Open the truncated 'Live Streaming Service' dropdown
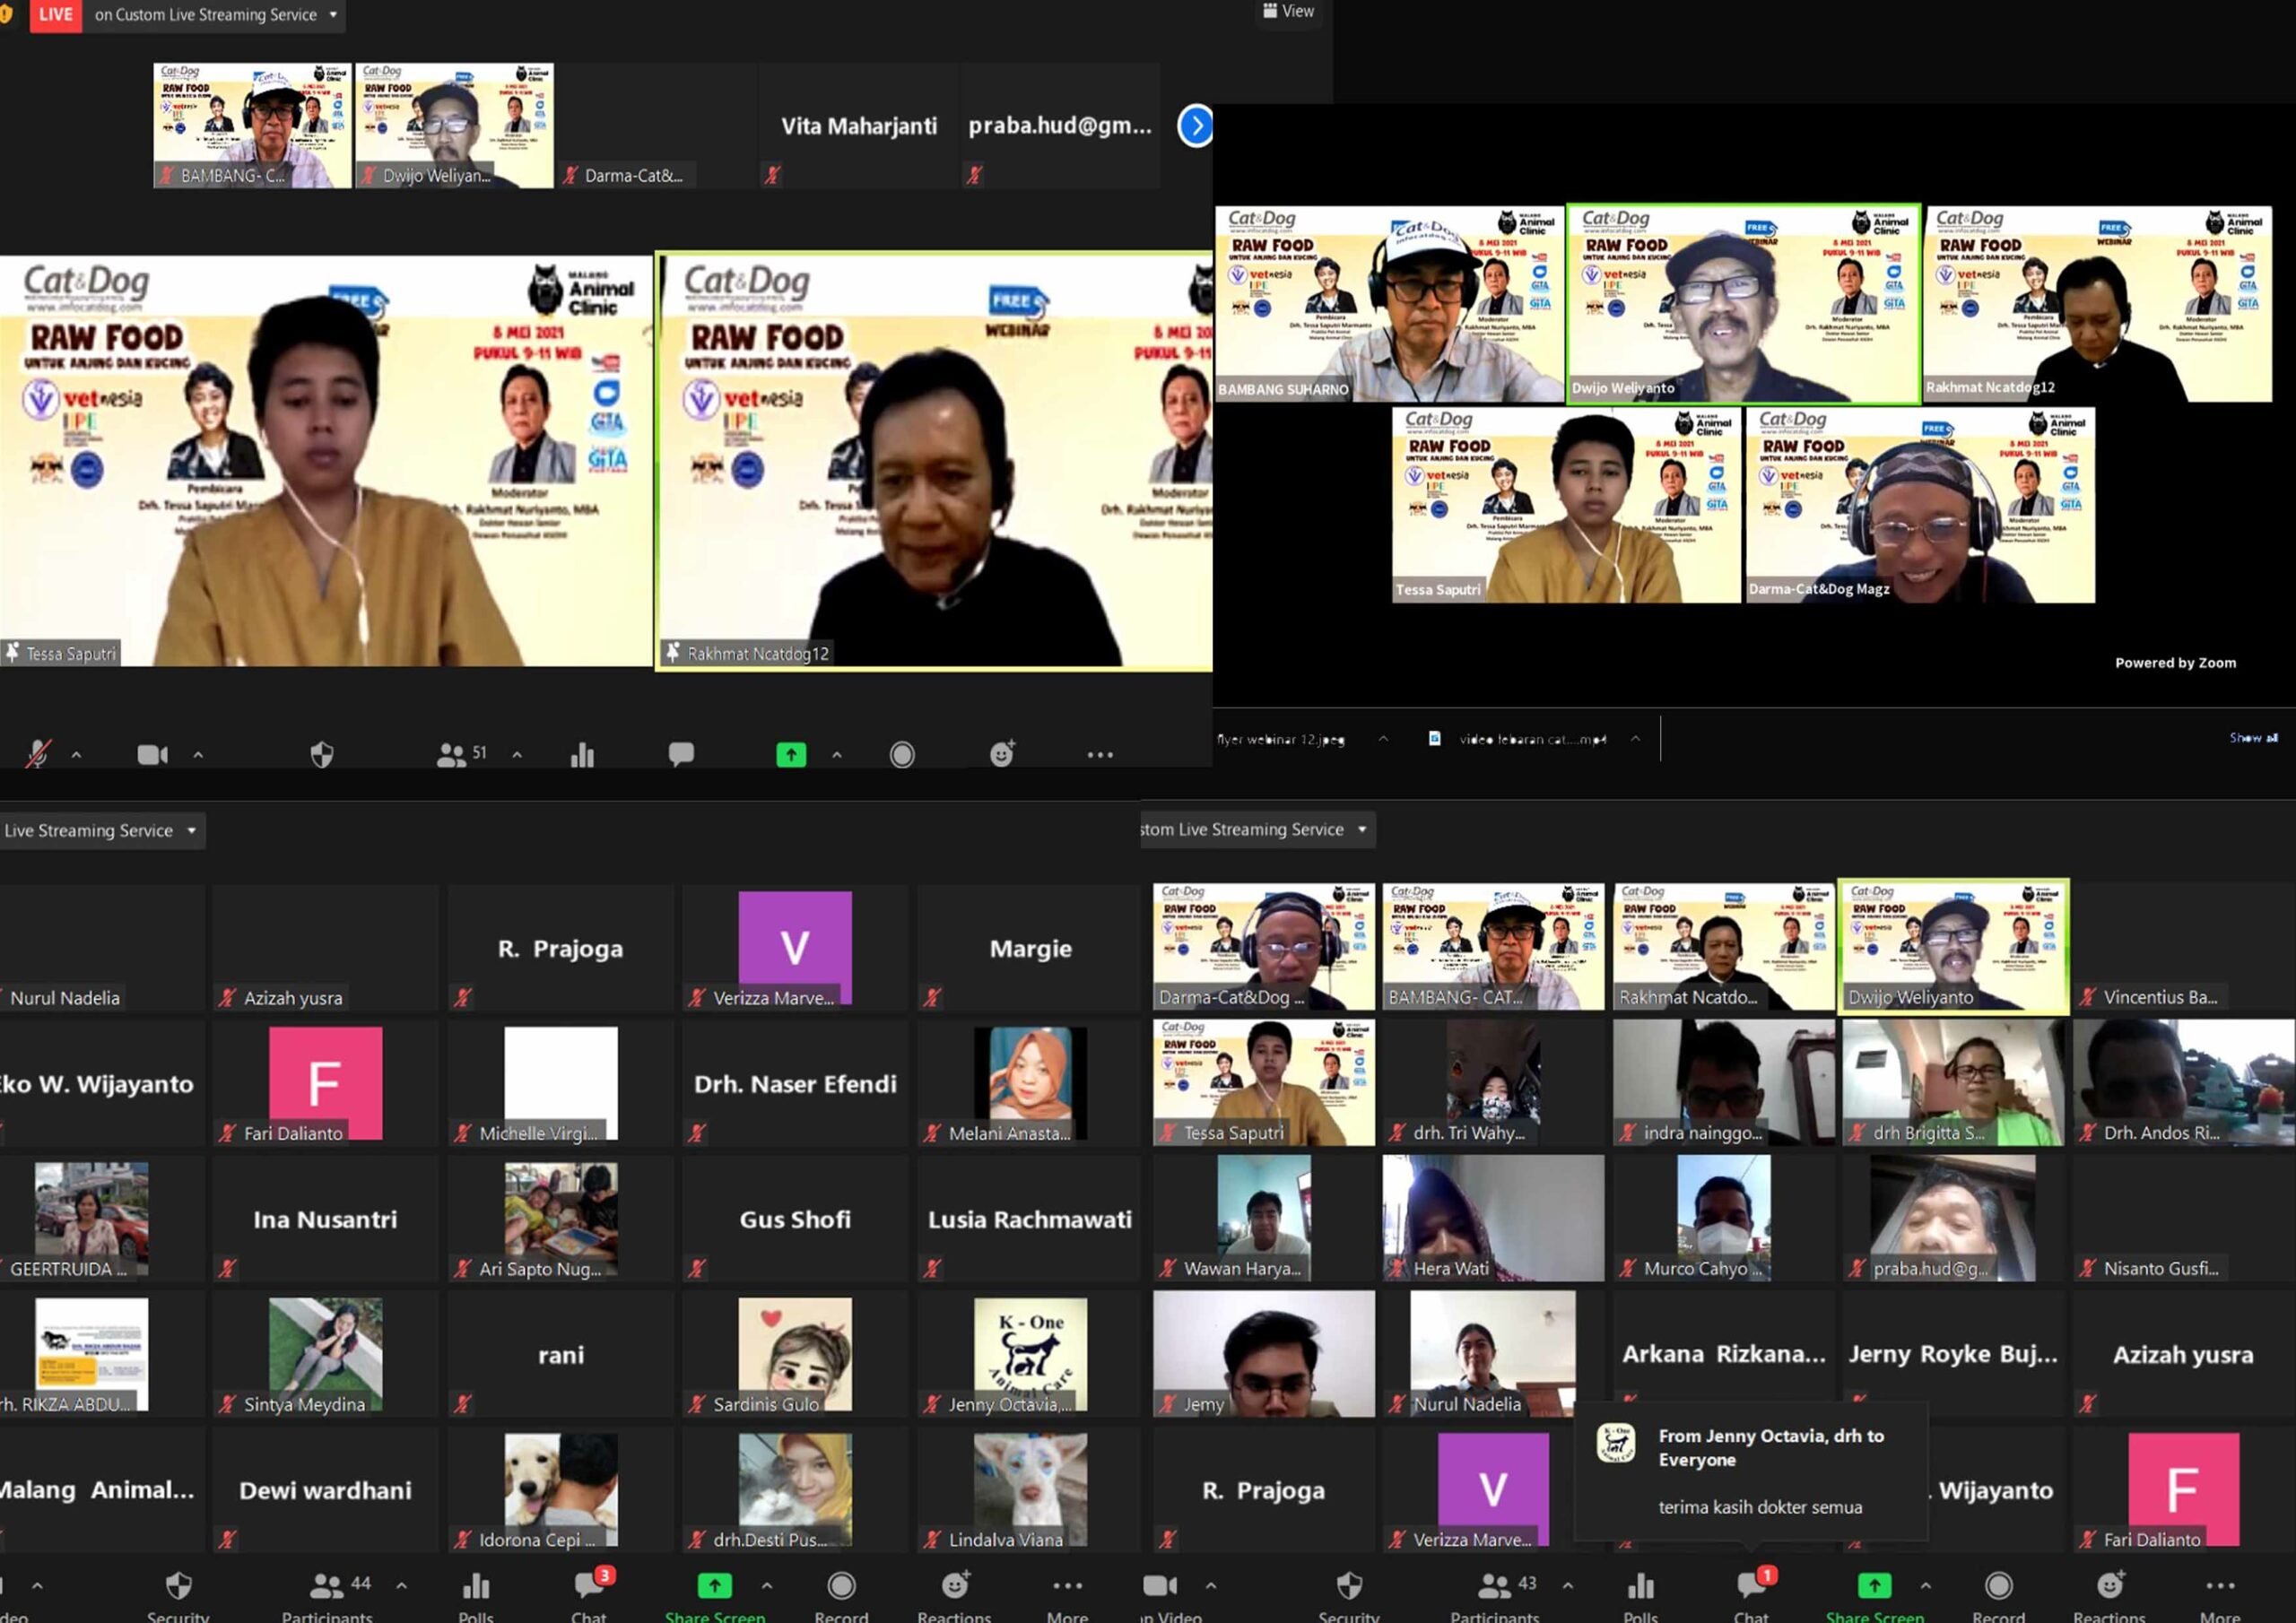 pyautogui.click(x=101, y=831)
